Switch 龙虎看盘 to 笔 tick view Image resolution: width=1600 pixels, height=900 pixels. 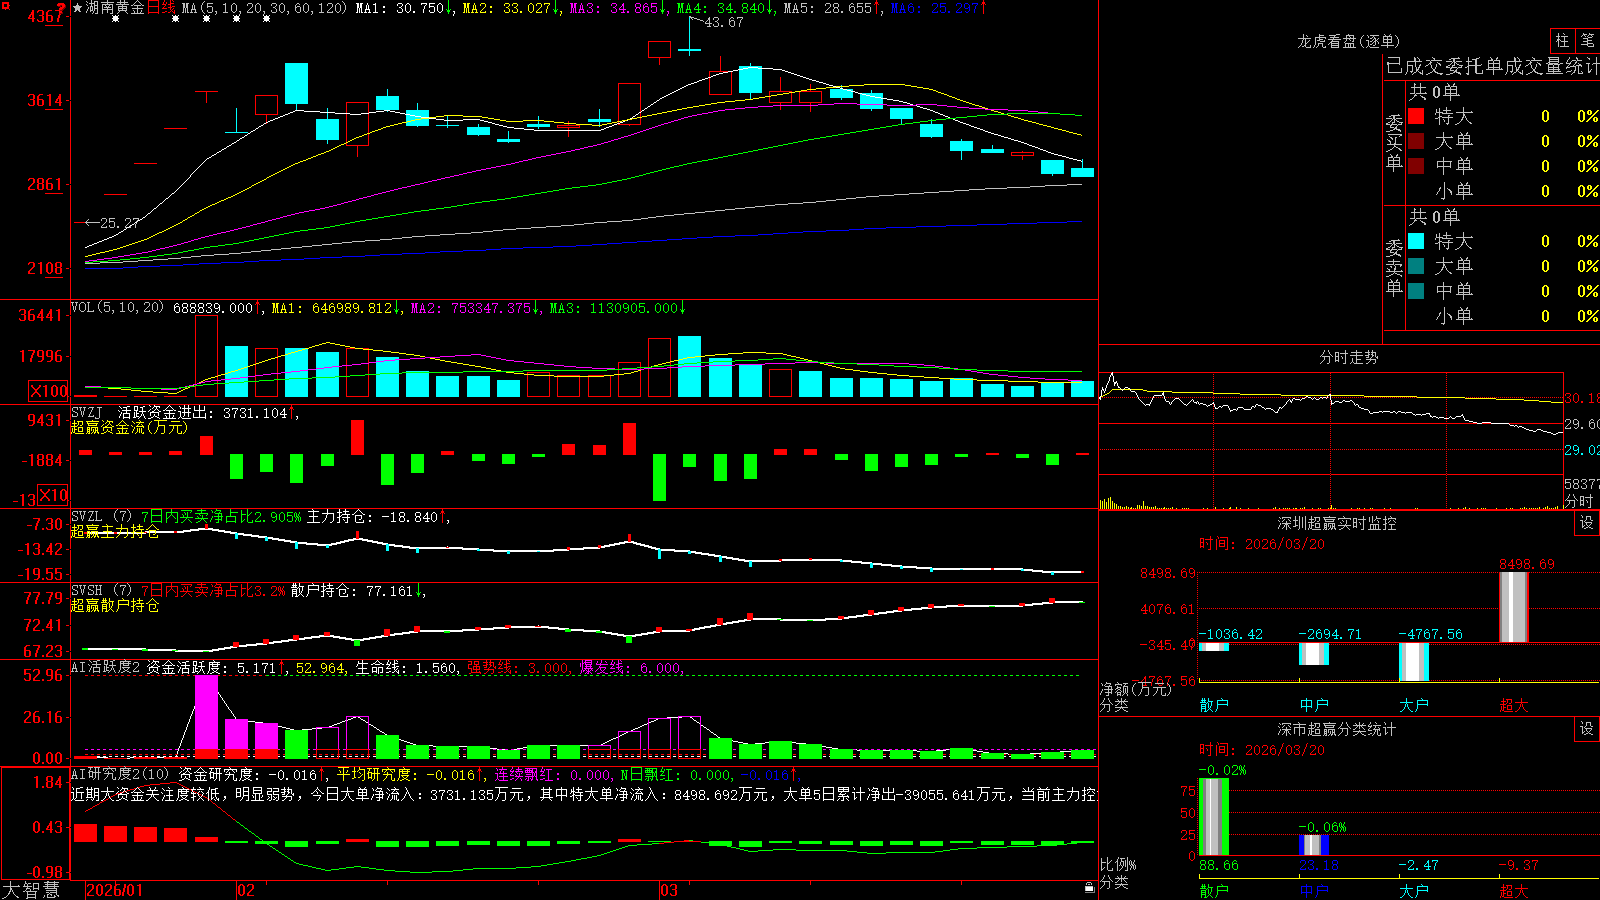click(x=1588, y=40)
